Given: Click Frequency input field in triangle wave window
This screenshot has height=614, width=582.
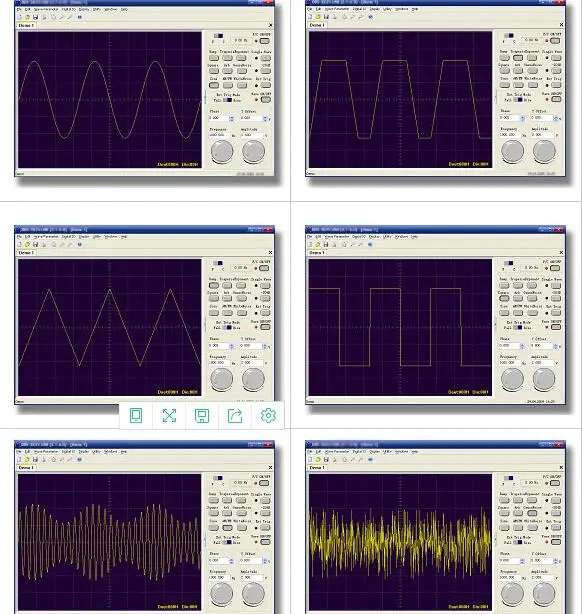Looking at the screenshot, I should (220, 363).
